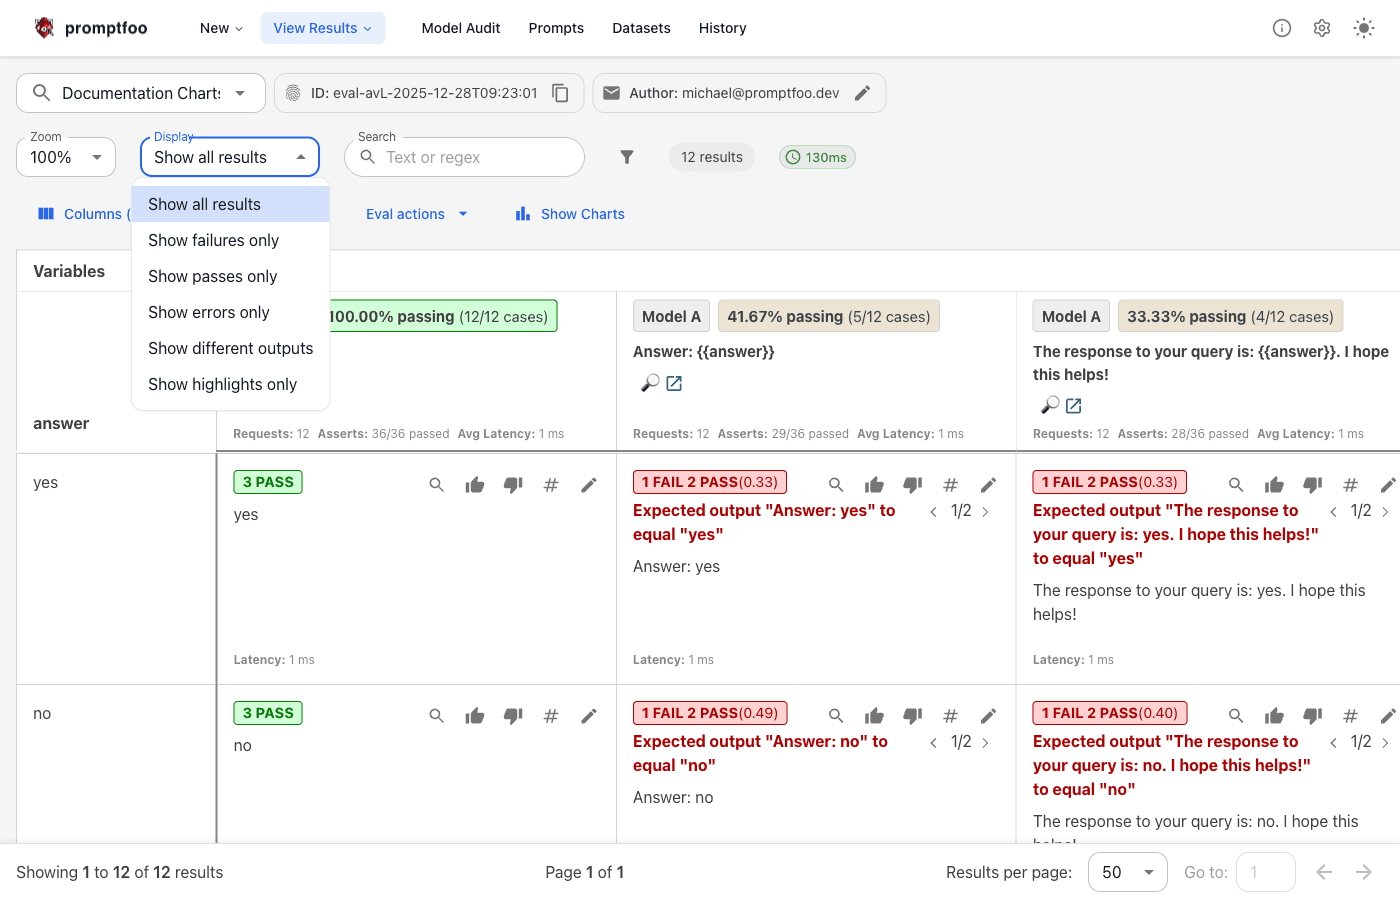Expand the Zoom 100% dropdown
This screenshot has width=1400, height=900.
click(66, 157)
